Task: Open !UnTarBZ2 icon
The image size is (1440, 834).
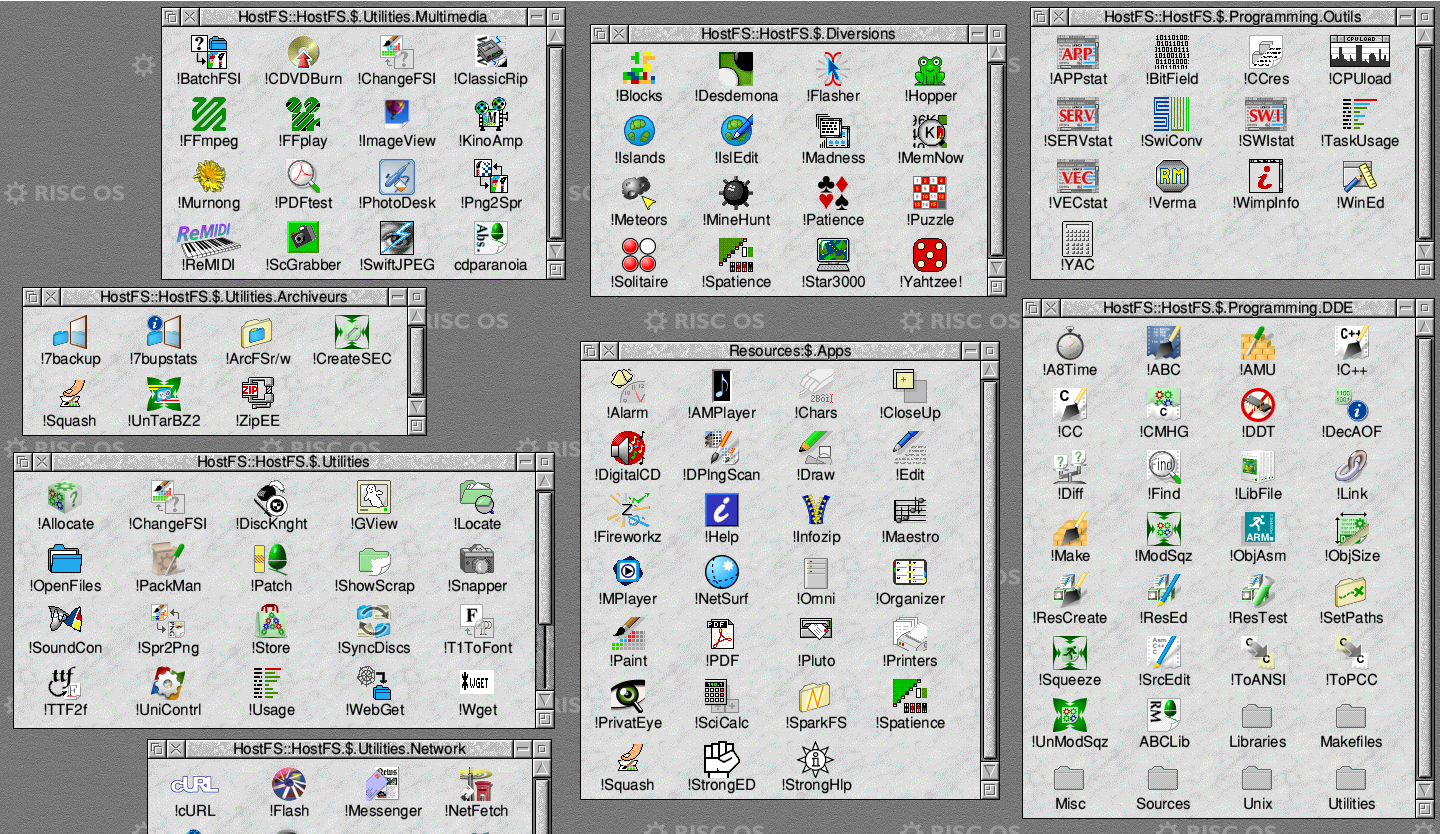Action: pos(164,395)
